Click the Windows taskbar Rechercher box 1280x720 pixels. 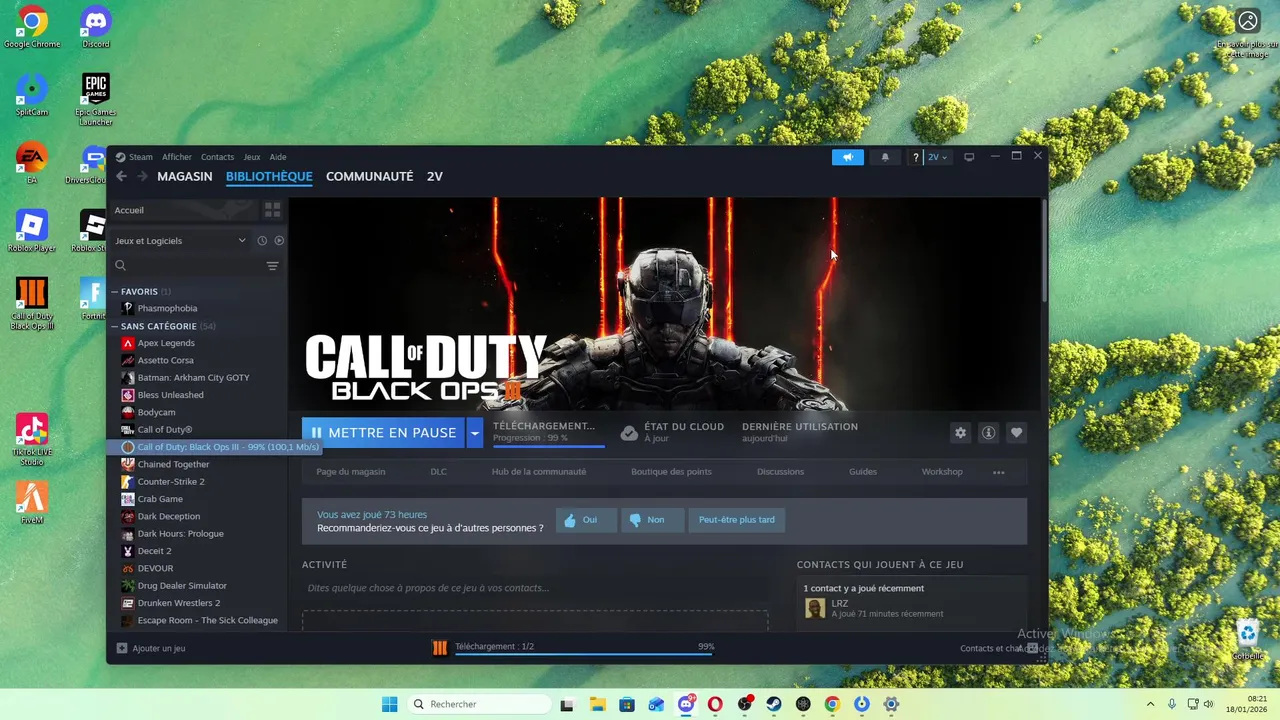pos(480,704)
